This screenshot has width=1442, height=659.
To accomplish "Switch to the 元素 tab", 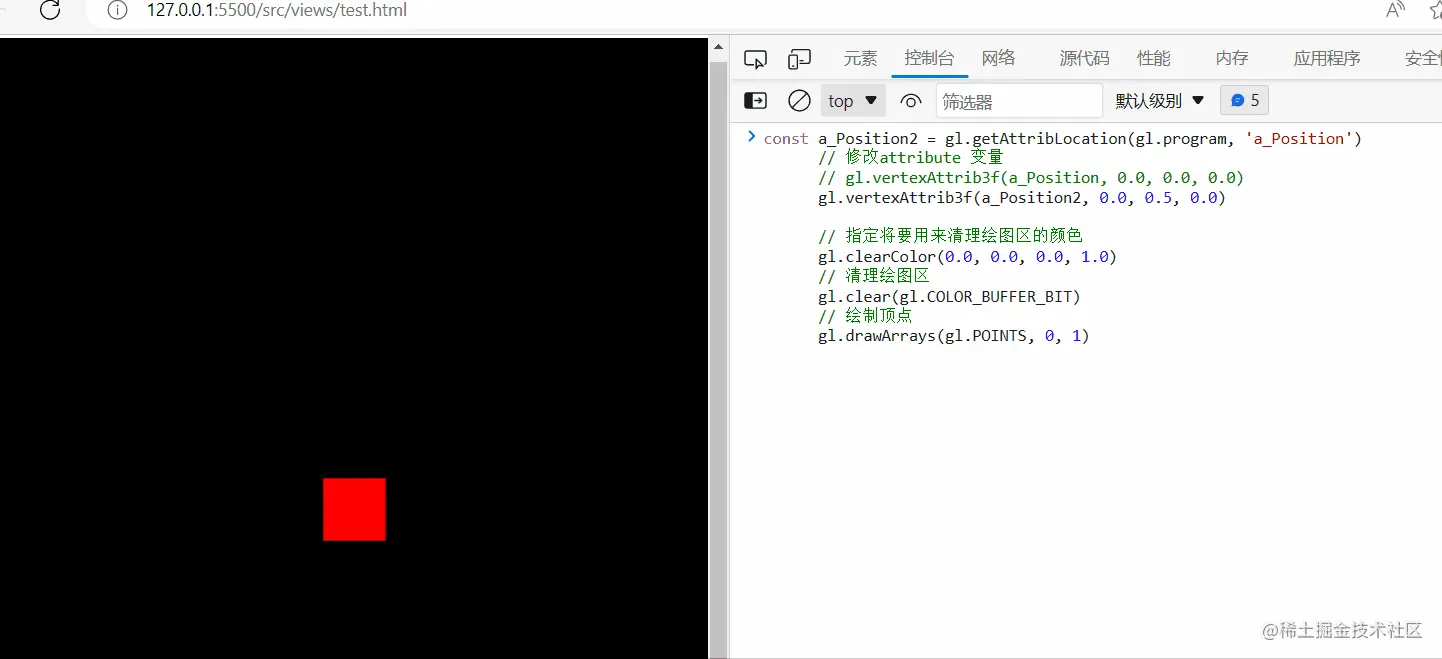I will point(860,58).
